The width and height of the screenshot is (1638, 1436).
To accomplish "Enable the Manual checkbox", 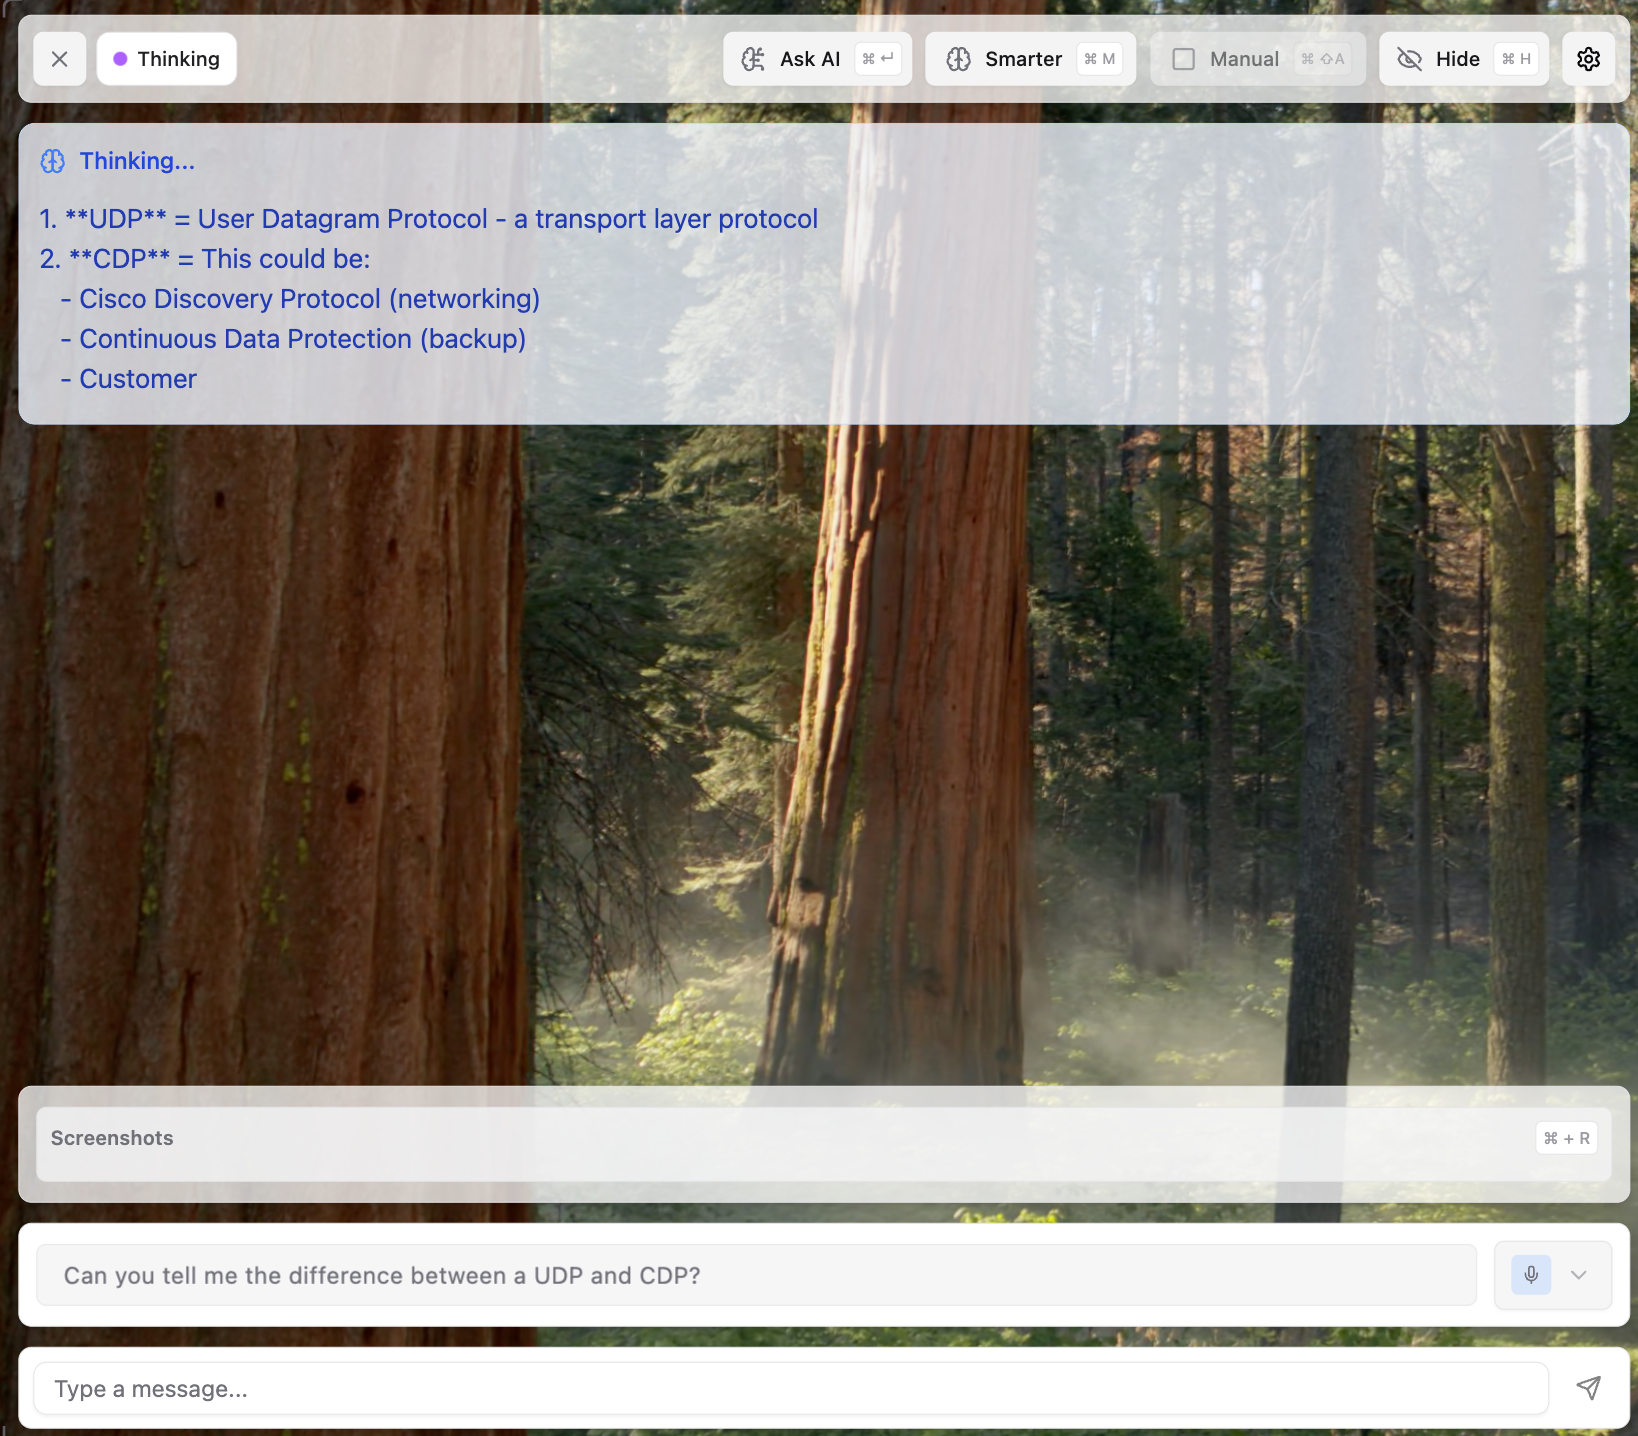I will (1184, 58).
